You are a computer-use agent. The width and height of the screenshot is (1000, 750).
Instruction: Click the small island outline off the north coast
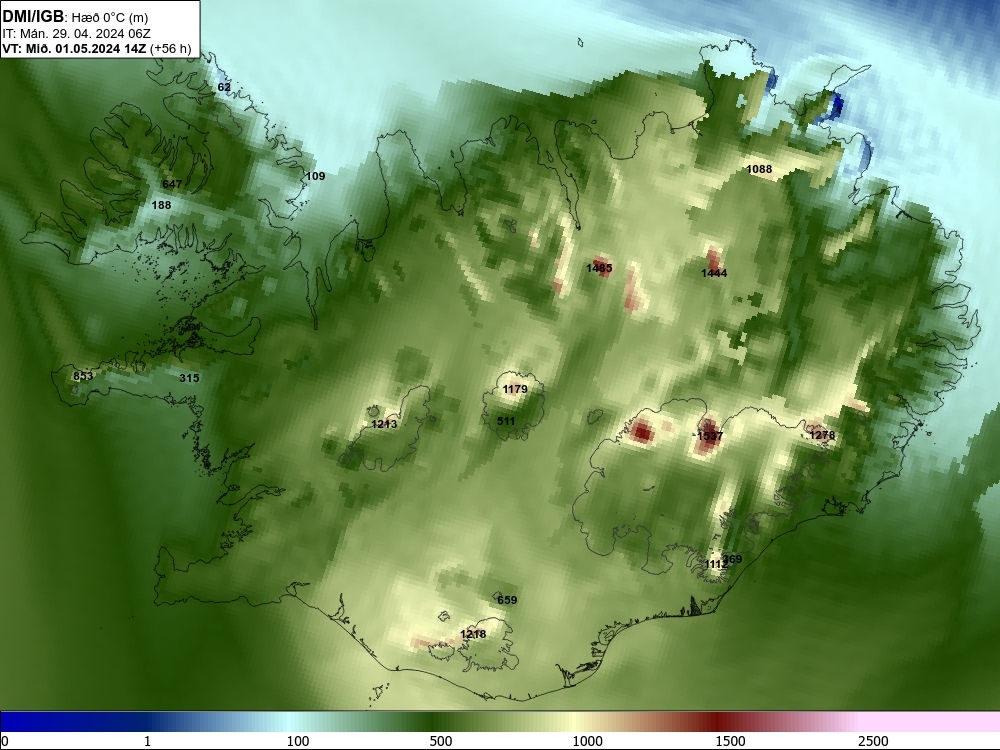click(580, 43)
